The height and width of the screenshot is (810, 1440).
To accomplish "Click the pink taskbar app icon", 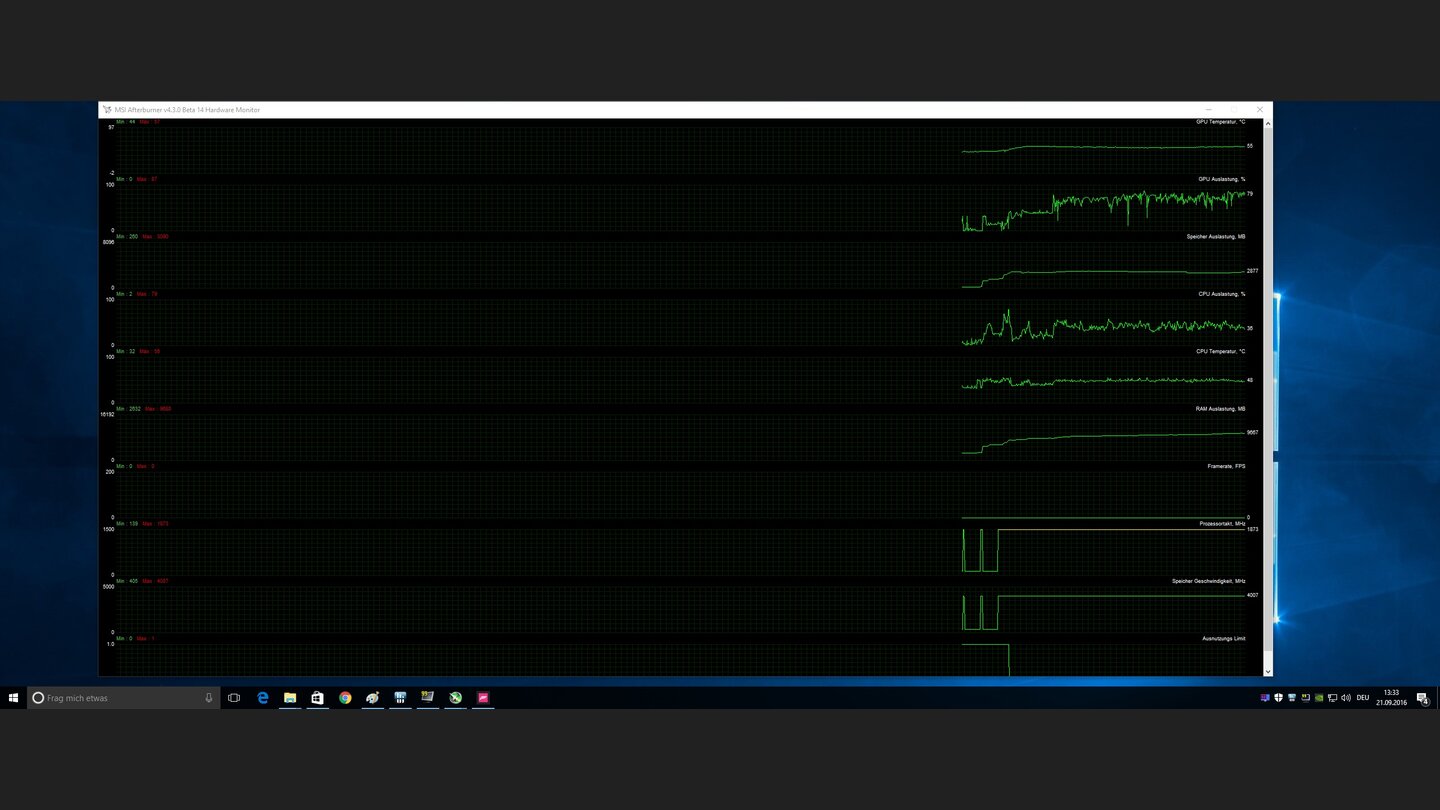I will coord(483,698).
